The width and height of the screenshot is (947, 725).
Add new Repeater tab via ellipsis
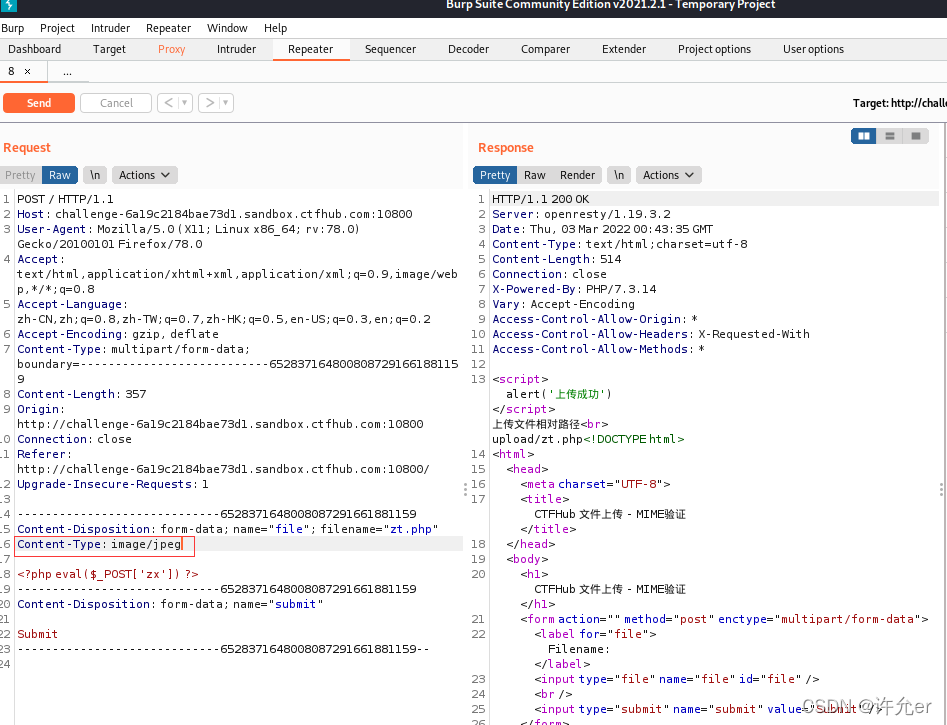point(67,72)
